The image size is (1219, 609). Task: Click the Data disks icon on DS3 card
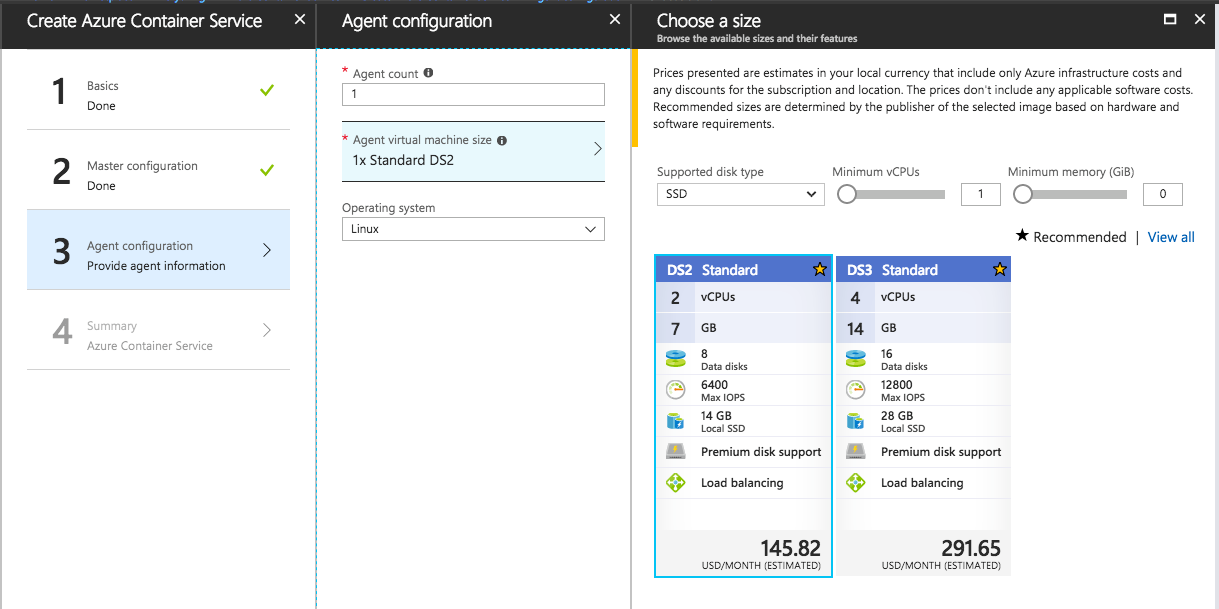tap(855, 359)
